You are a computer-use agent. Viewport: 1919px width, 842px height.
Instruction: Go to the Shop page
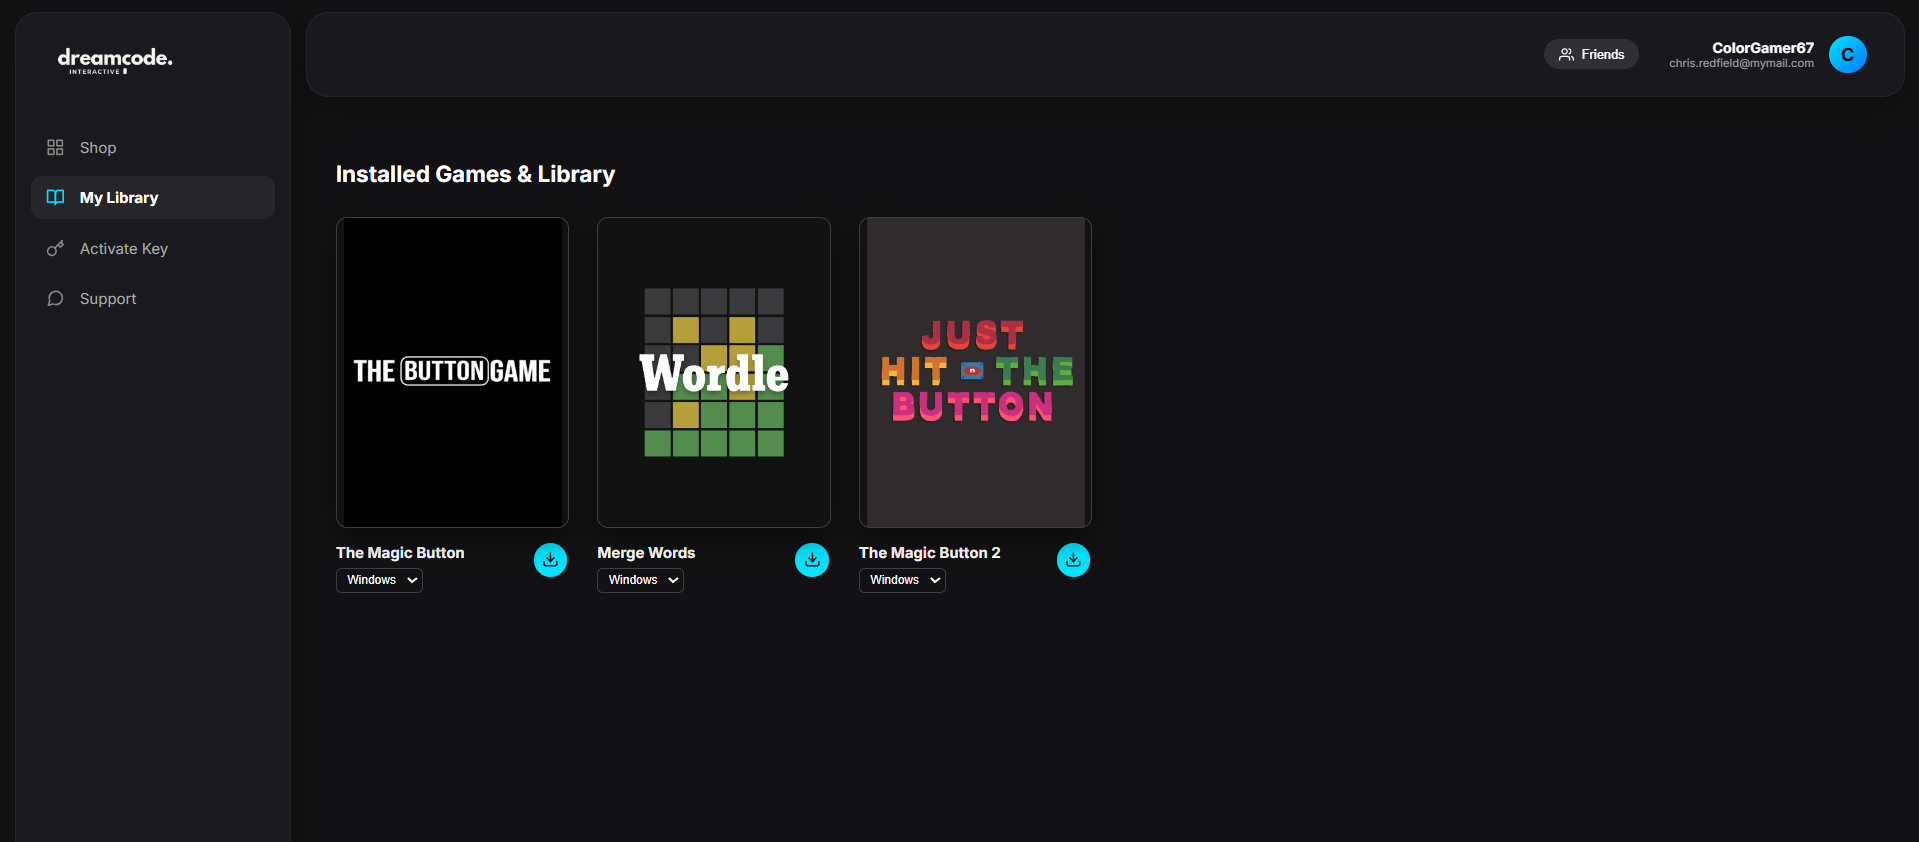(153, 148)
